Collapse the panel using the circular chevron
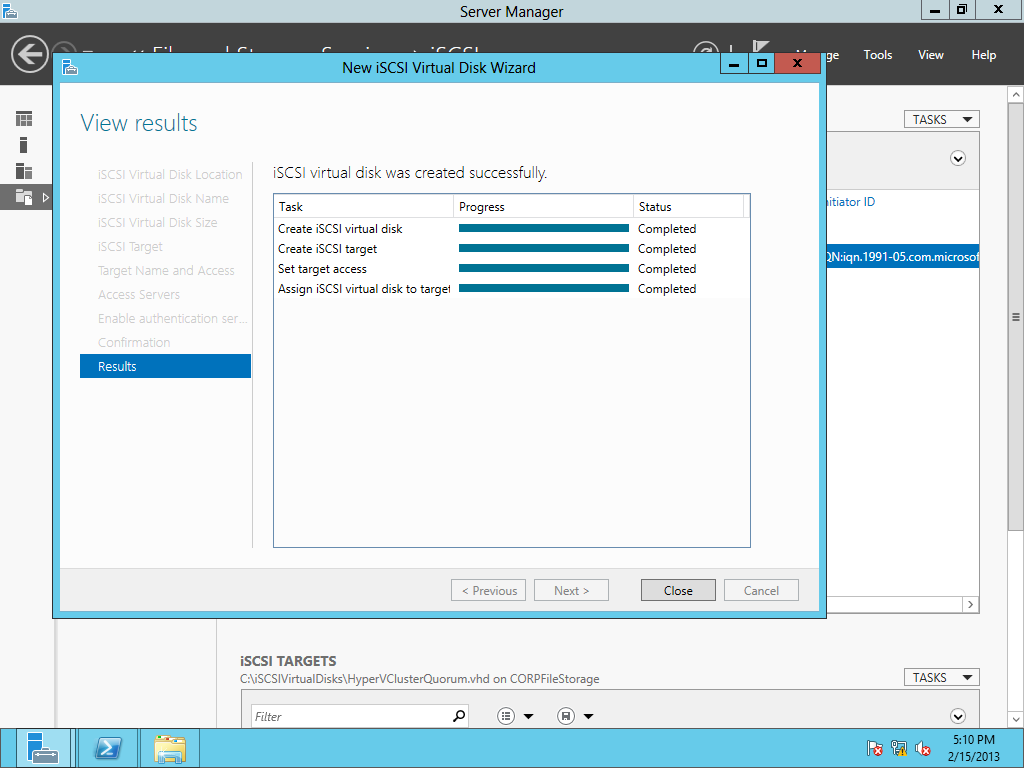 tap(957, 159)
